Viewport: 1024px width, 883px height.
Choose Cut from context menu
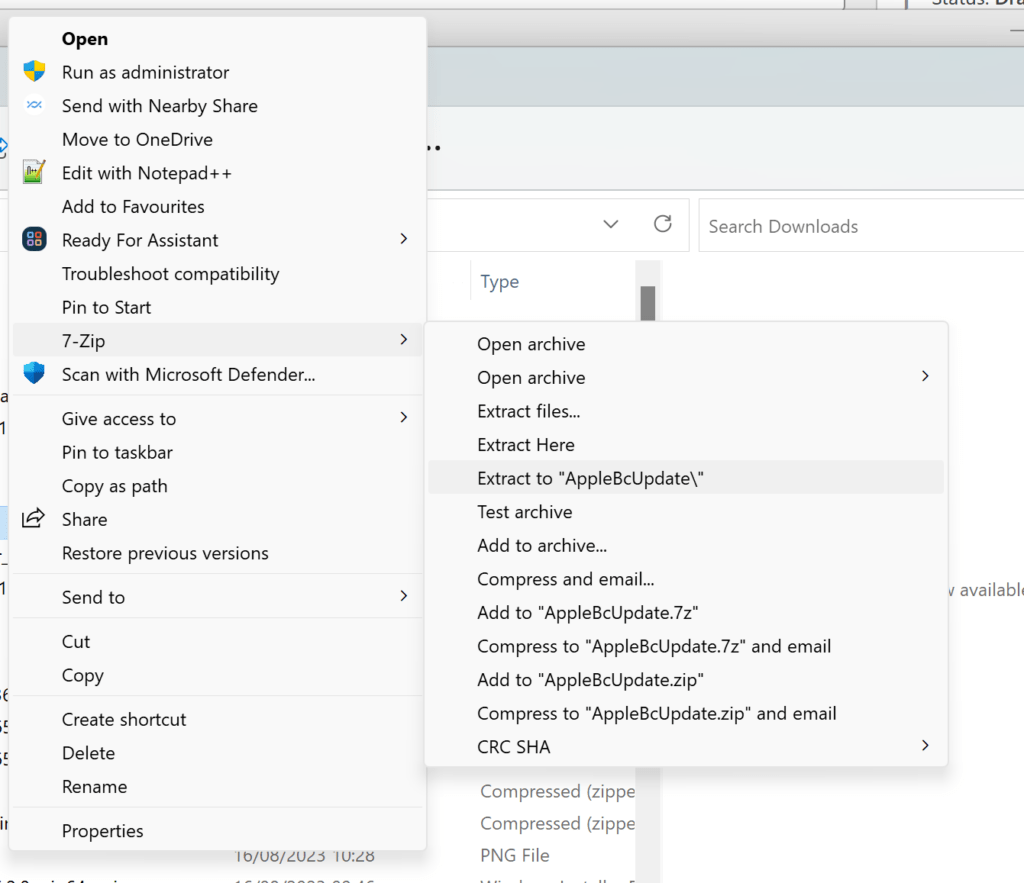(x=217, y=641)
